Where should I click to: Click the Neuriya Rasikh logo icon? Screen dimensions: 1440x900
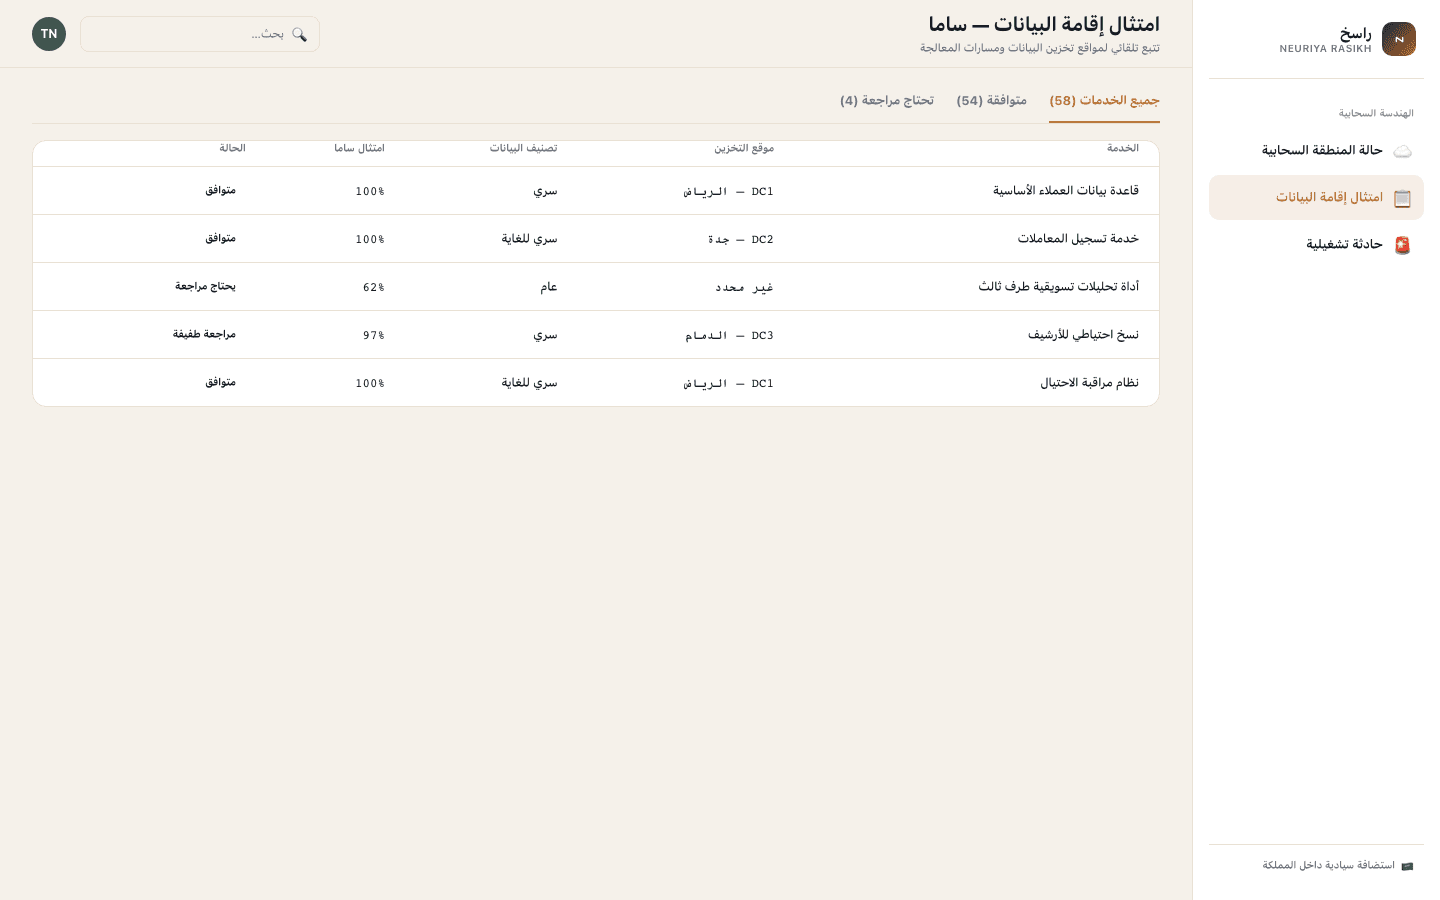click(1399, 39)
